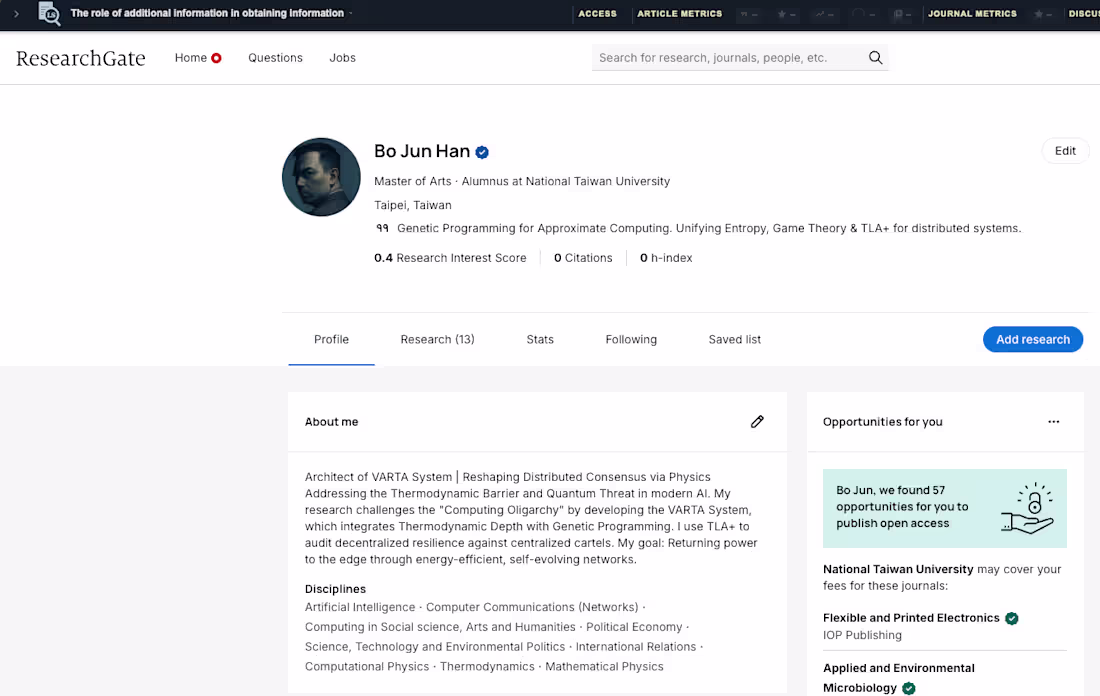Focus the research search field
The width and height of the screenshot is (1100, 696).
click(x=730, y=58)
